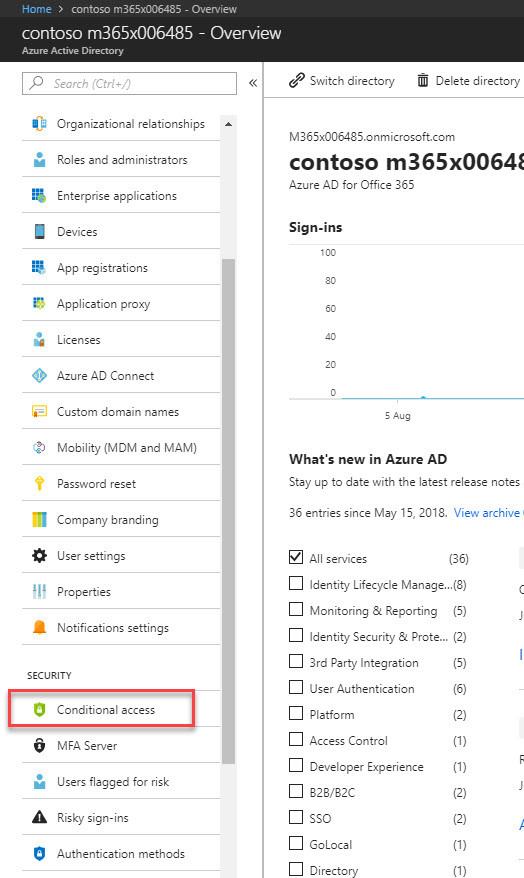Check the 3rd Party Integration checkbox
524x878 pixels.
pyautogui.click(x=296, y=661)
